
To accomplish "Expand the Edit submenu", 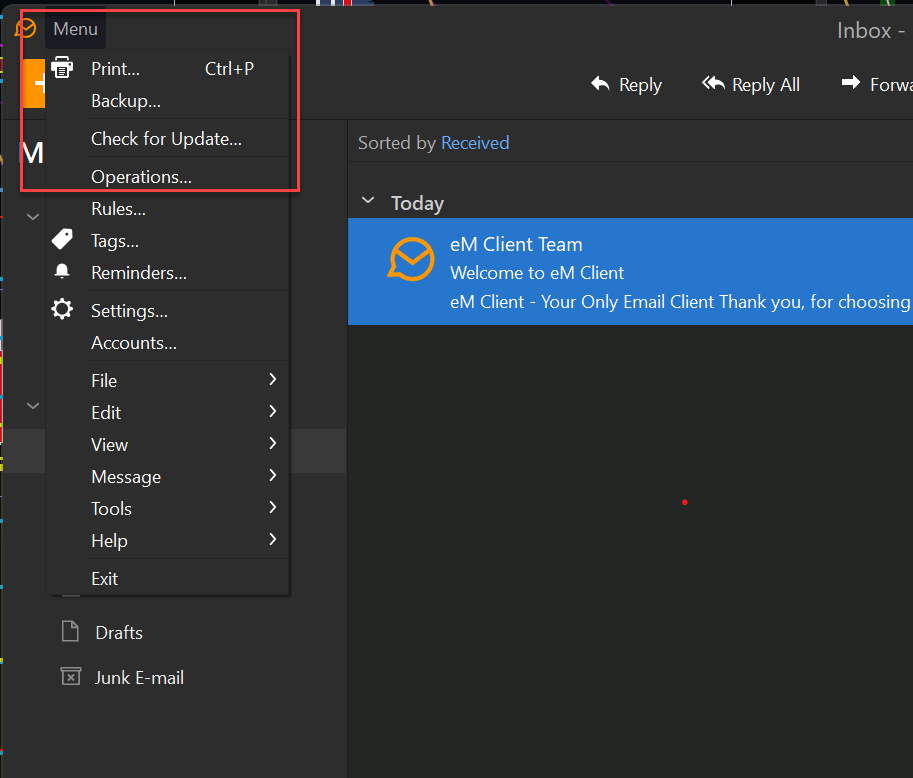I will (167, 412).
